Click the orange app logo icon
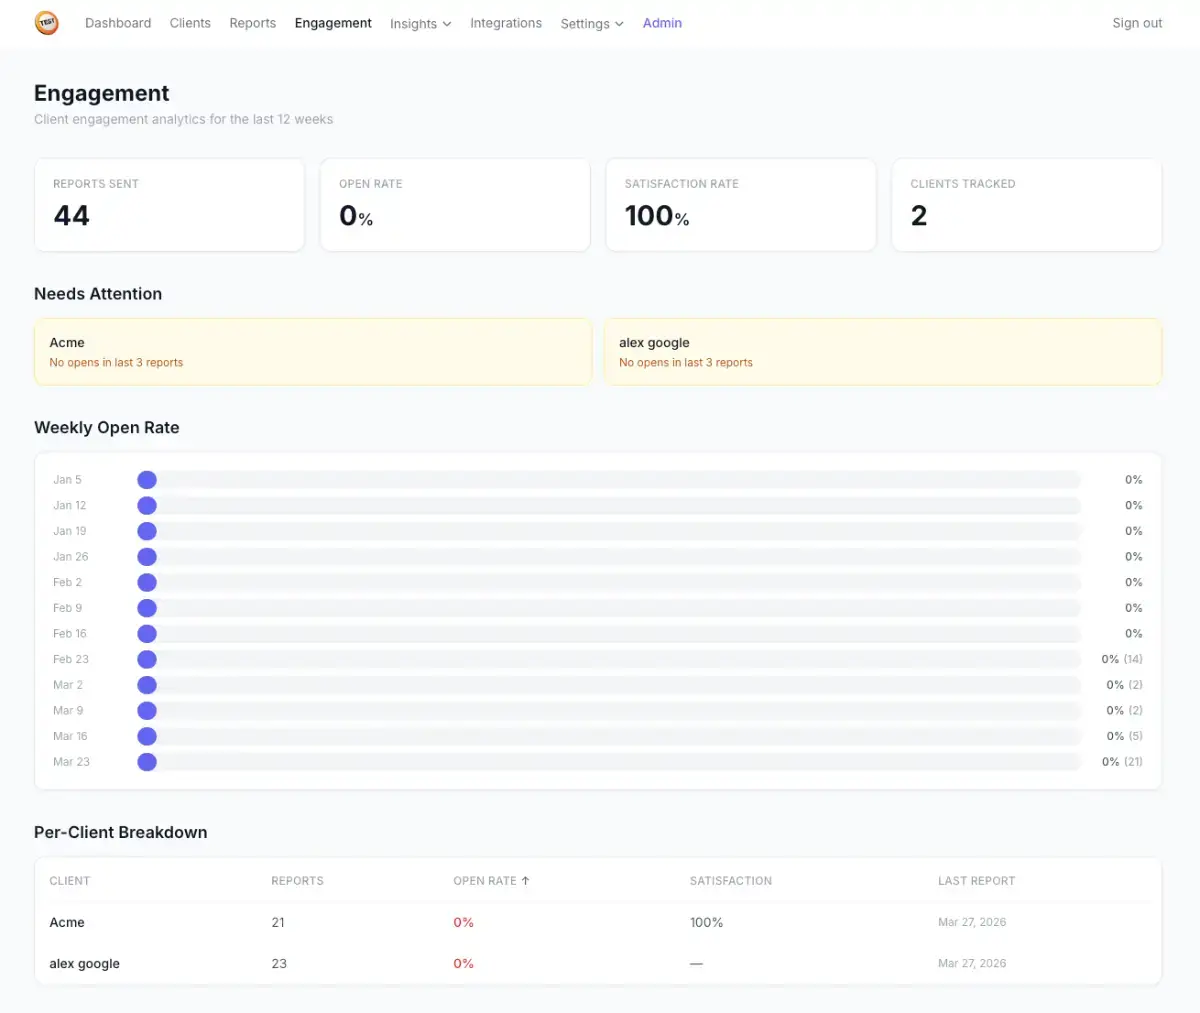1200x1013 pixels. click(46, 23)
